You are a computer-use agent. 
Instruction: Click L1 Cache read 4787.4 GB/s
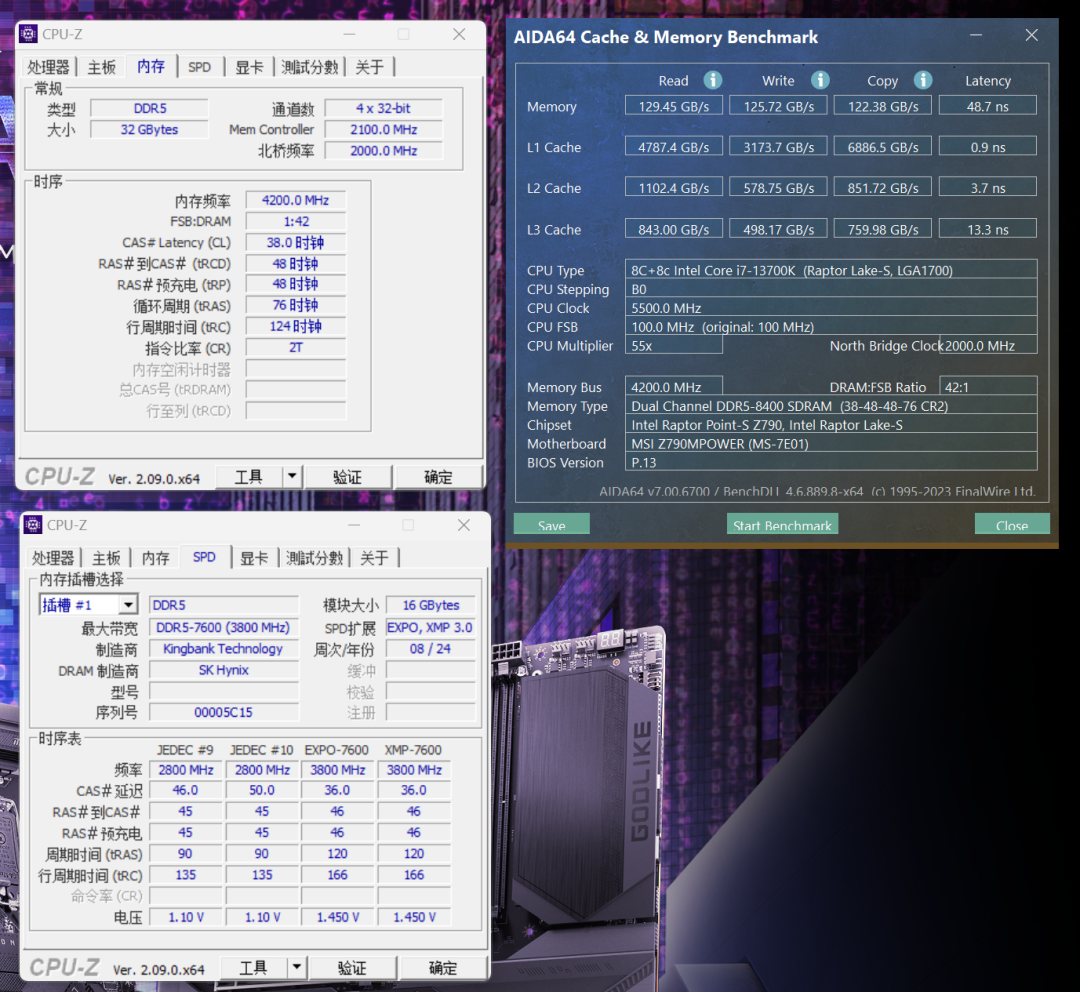(x=674, y=147)
